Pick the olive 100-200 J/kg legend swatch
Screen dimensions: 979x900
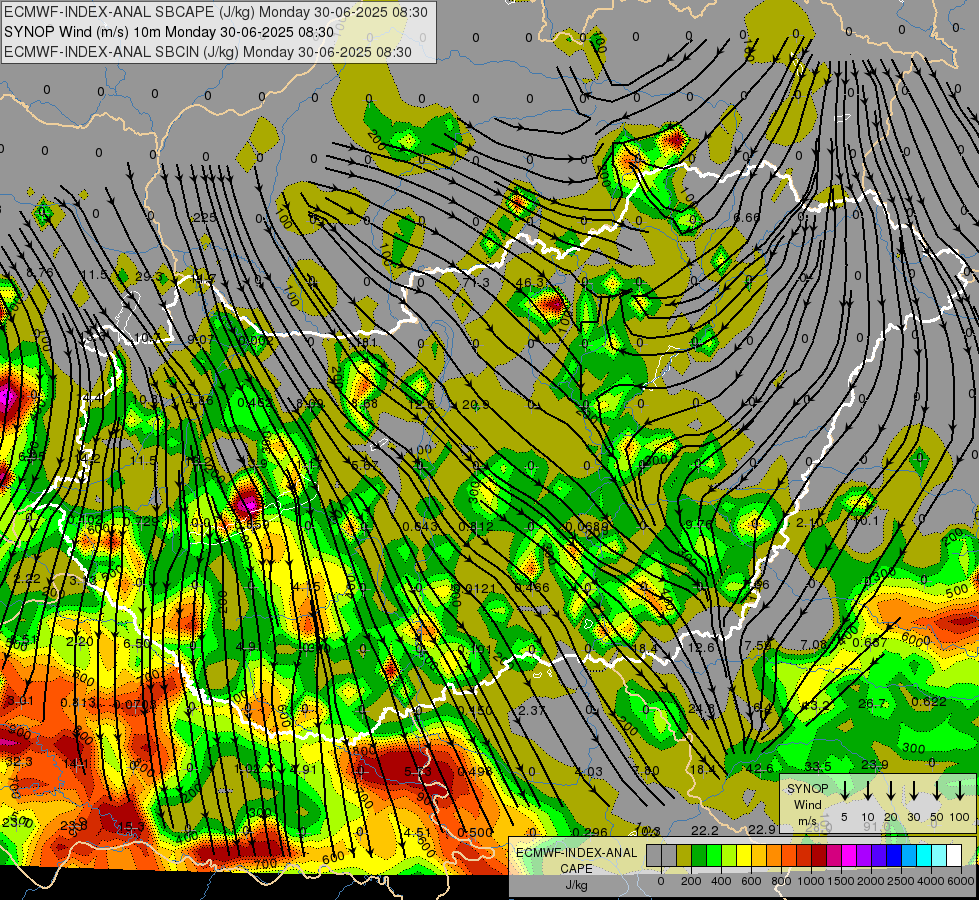(684, 855)
